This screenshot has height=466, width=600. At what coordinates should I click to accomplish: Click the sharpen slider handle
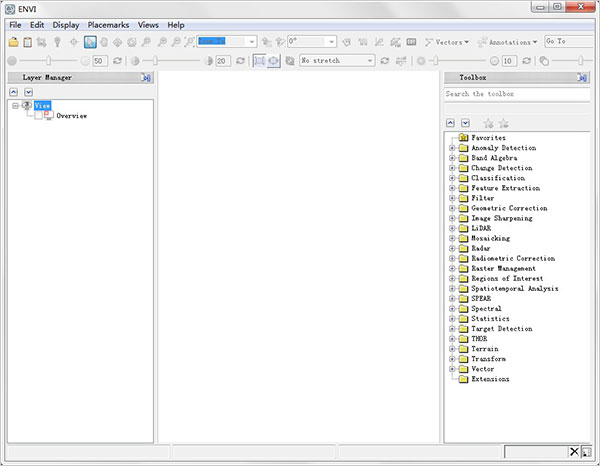click(435, 61)
